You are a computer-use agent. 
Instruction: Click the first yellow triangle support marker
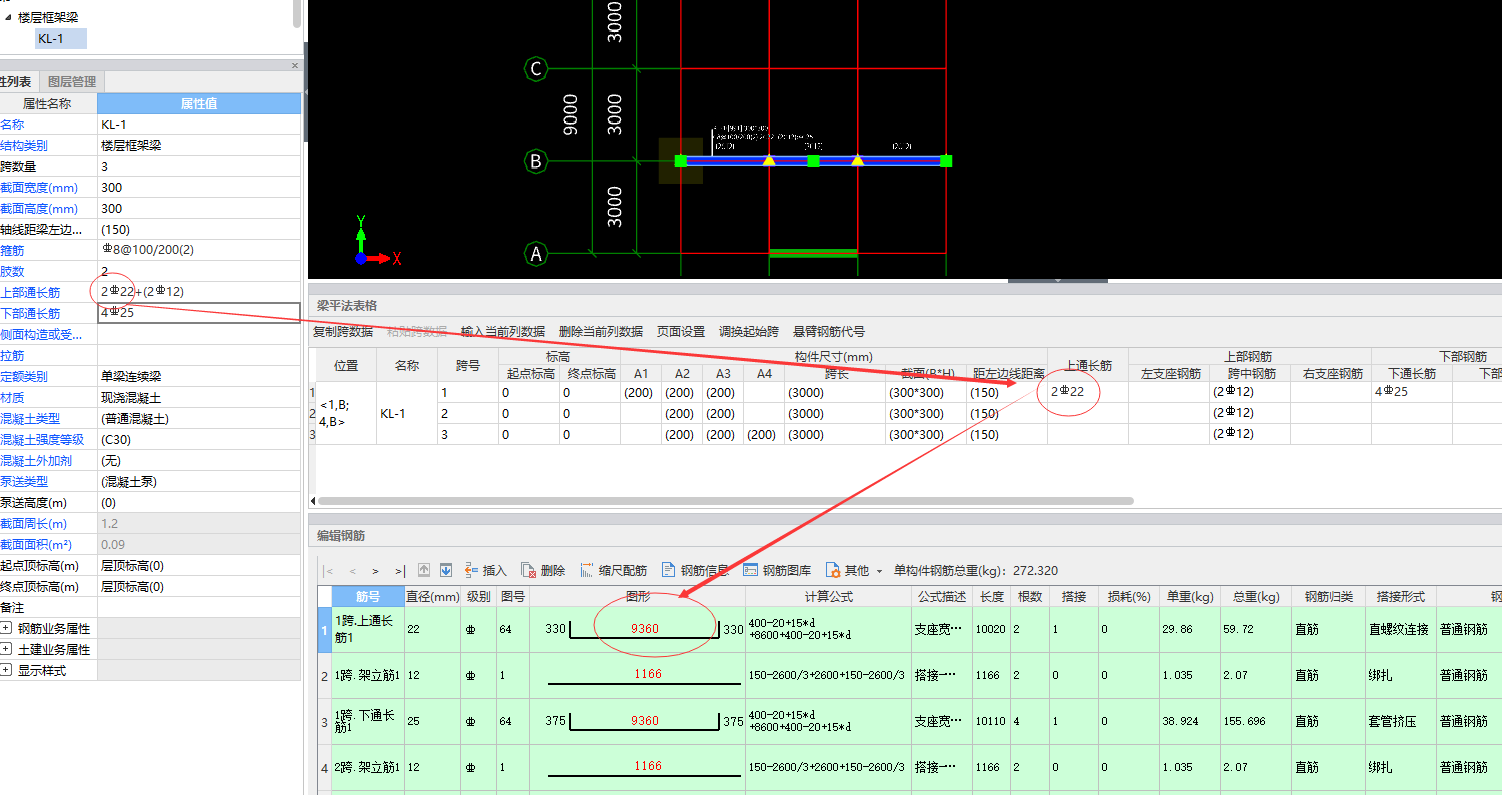click(769, 160)
